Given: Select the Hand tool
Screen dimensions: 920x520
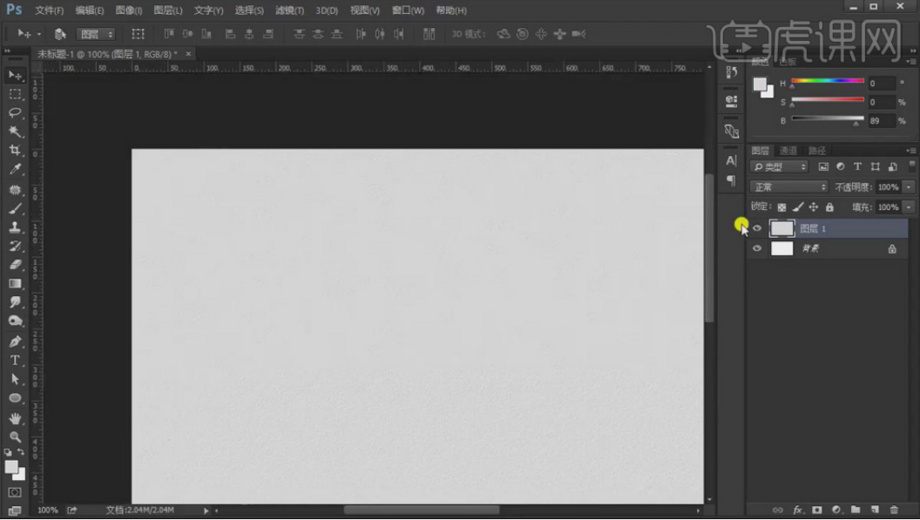Looking at the screenshot, I should tap(15, 418).
